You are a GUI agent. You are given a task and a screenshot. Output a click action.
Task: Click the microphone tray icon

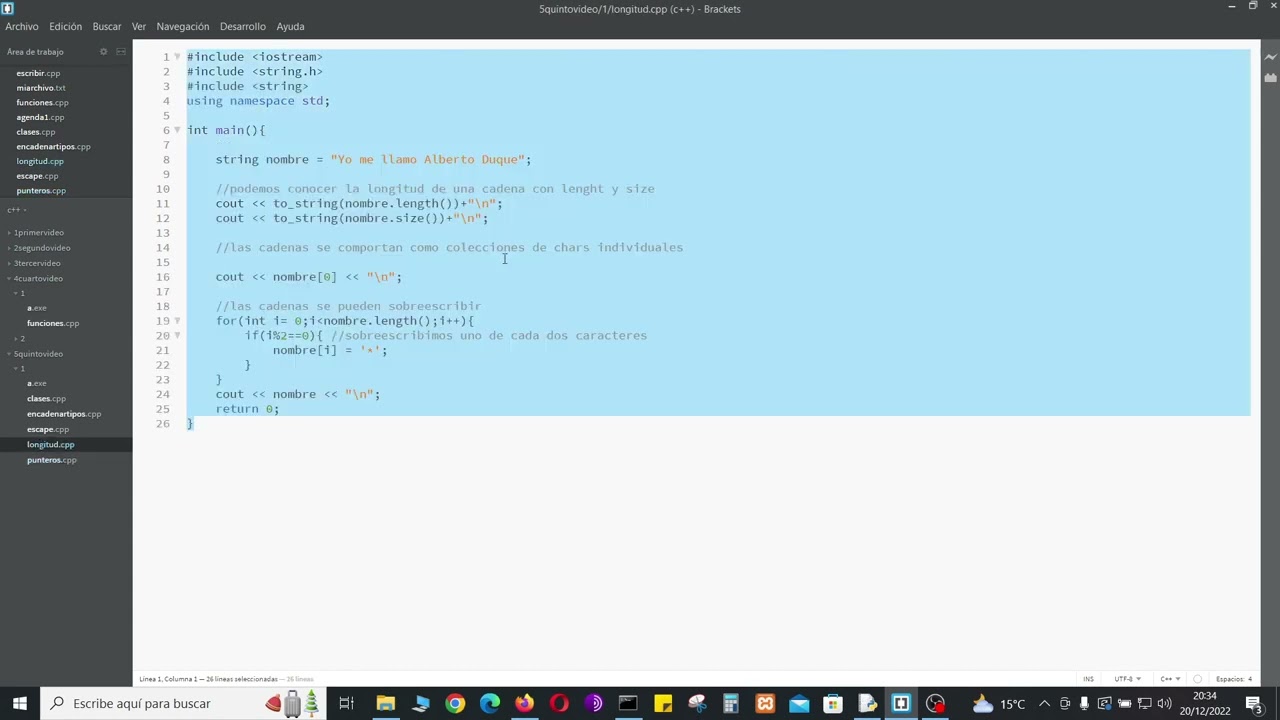tap(1085, 703)
